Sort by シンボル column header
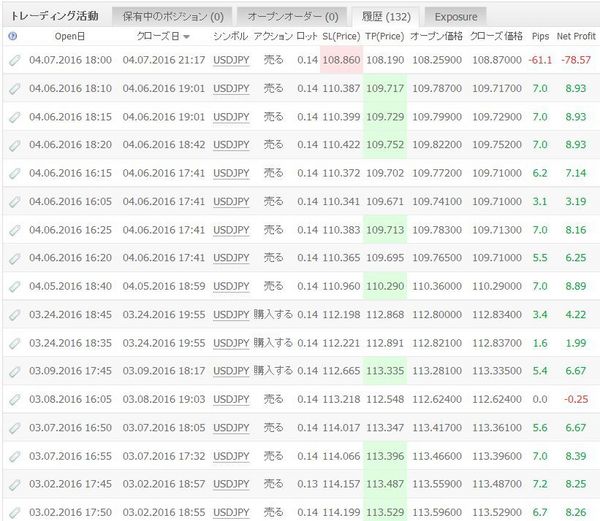The height and width of the screenshot is (521, 600). click(x=231, y=37)
